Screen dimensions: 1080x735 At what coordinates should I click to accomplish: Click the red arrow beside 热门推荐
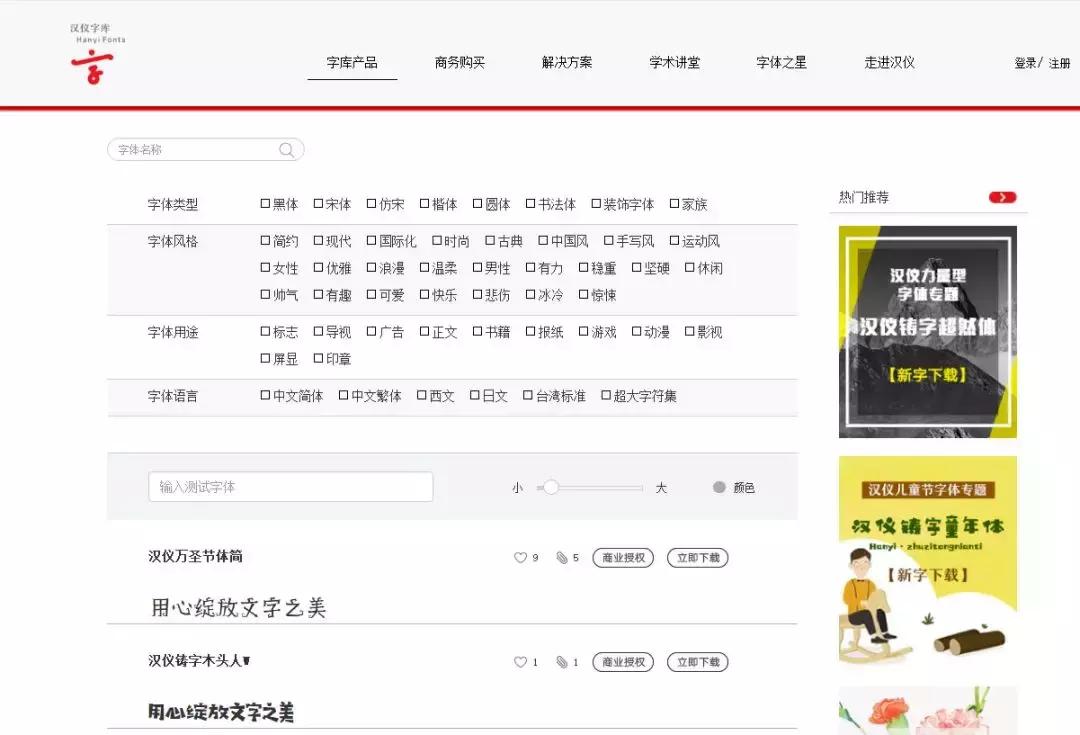1003,197
